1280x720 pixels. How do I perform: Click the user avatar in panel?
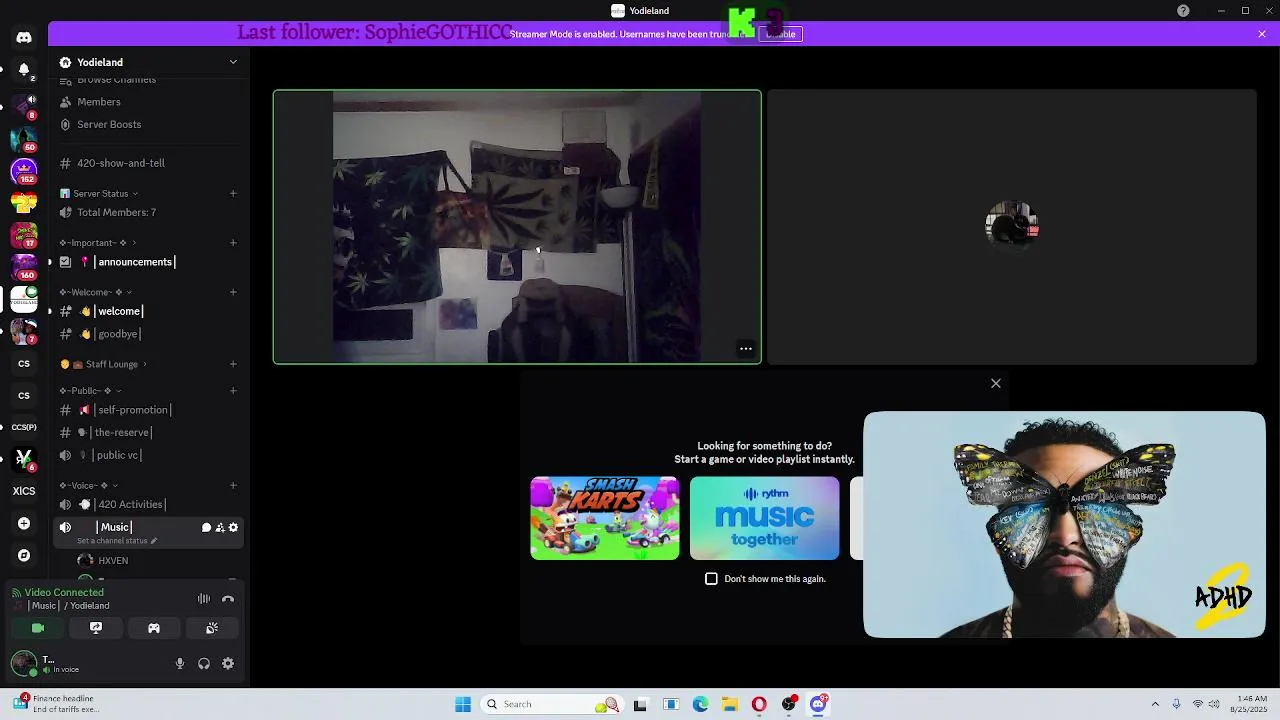pyautogui.click(x=24, y=663)
